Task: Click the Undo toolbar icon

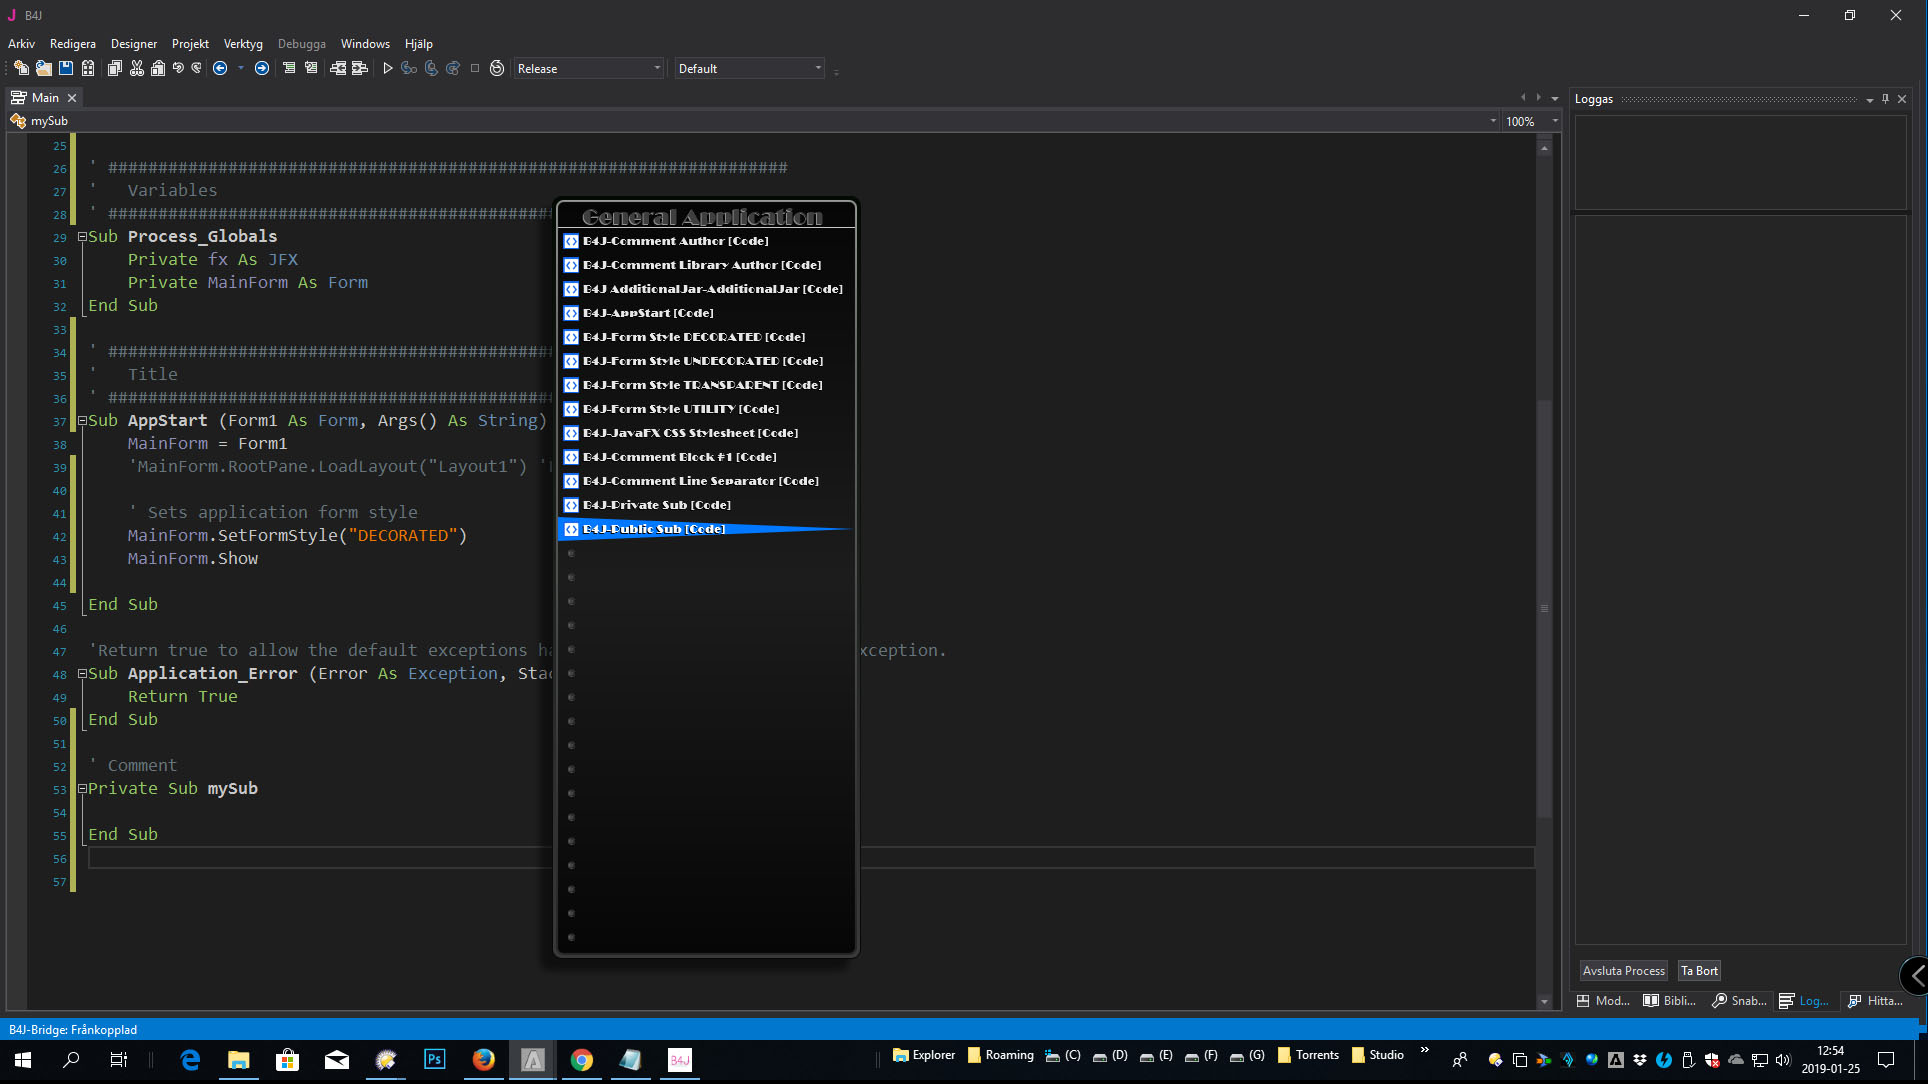Action: (178, 68)
